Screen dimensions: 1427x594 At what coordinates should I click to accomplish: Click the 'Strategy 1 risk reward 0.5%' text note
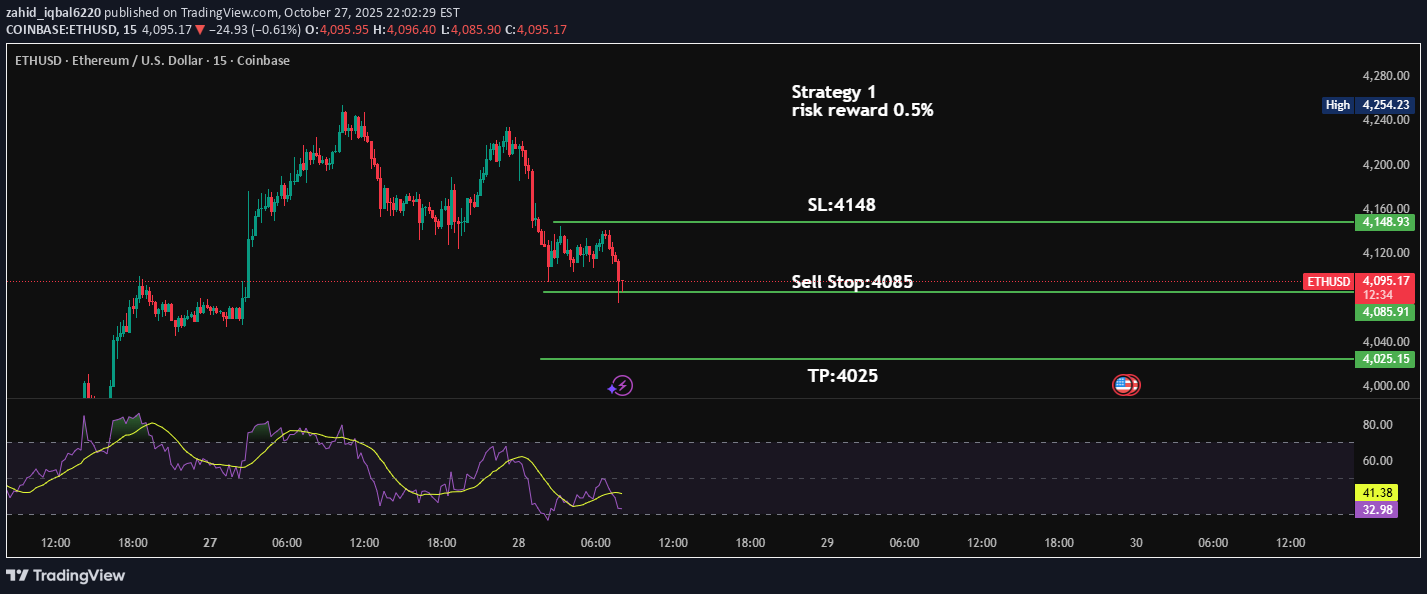coord(862,101)
